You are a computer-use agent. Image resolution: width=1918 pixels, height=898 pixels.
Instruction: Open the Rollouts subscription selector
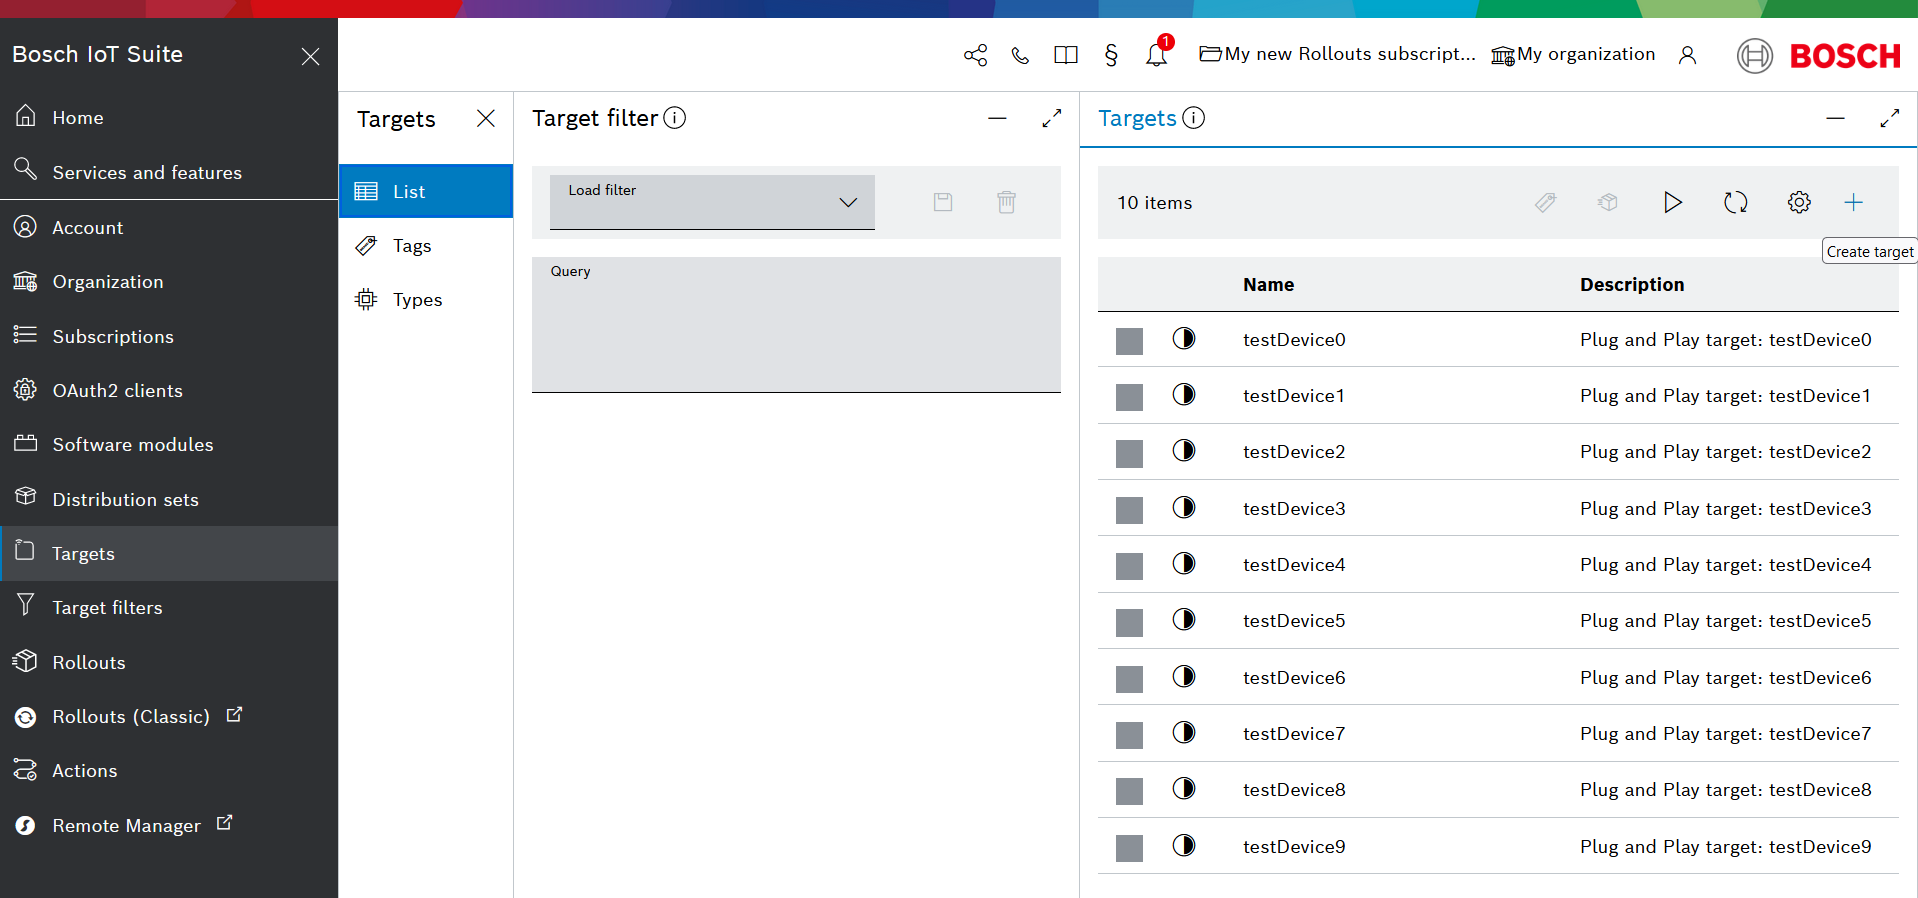[x=1337, y=55]
